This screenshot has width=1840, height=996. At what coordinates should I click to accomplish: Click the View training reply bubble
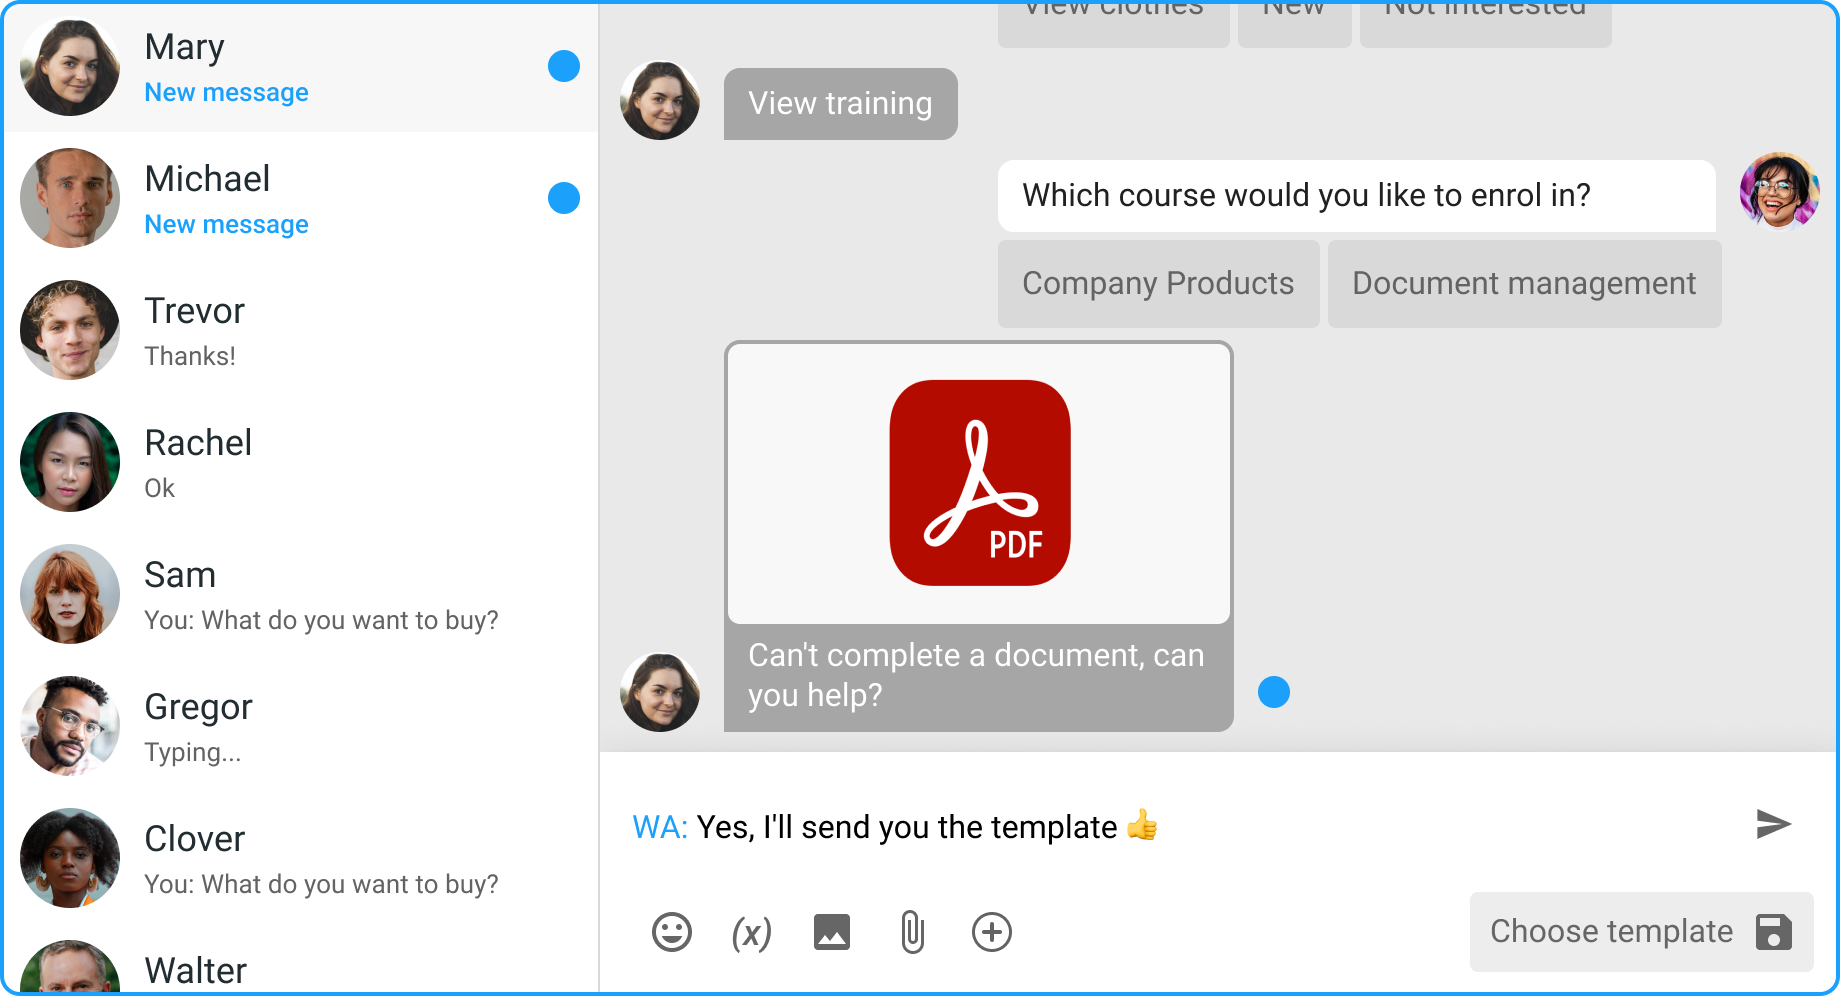[x=840, y=103]
